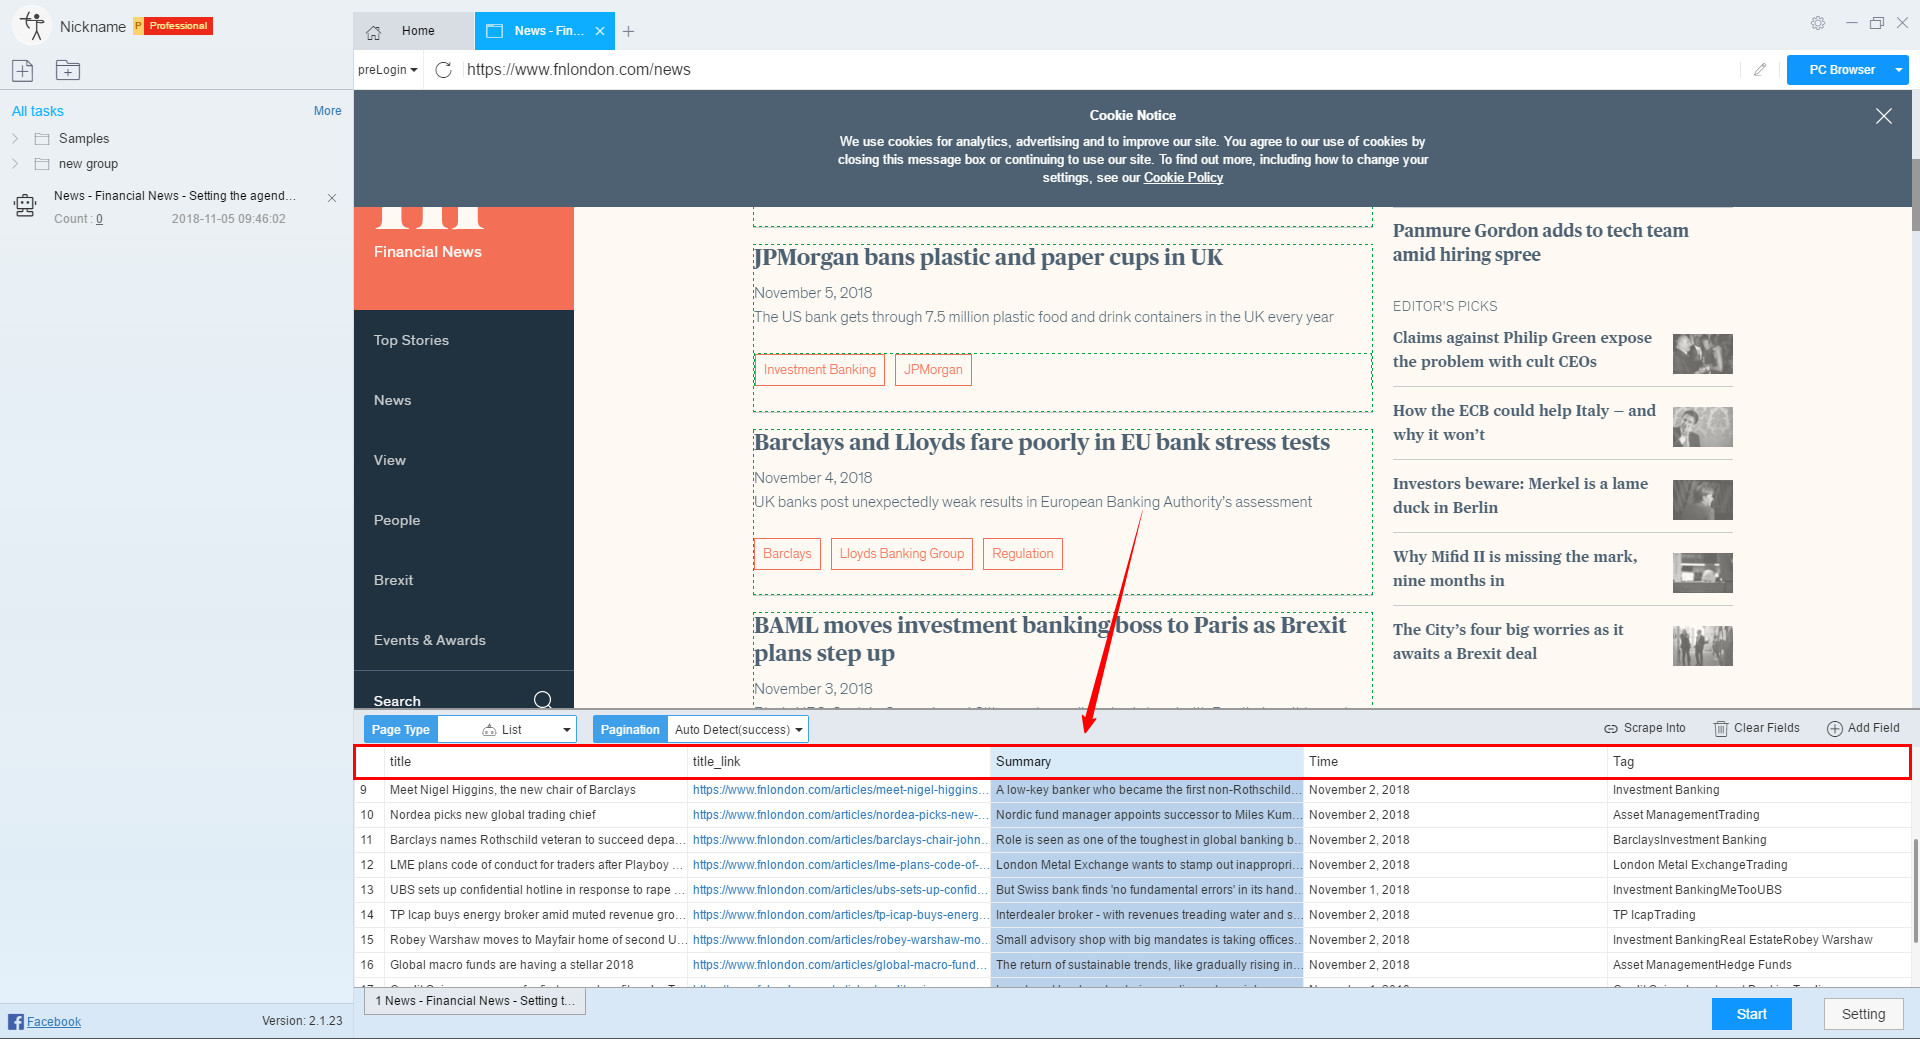The image size is (1920, 1039).
Task: Open People in site menu
Action: point(397,520)
